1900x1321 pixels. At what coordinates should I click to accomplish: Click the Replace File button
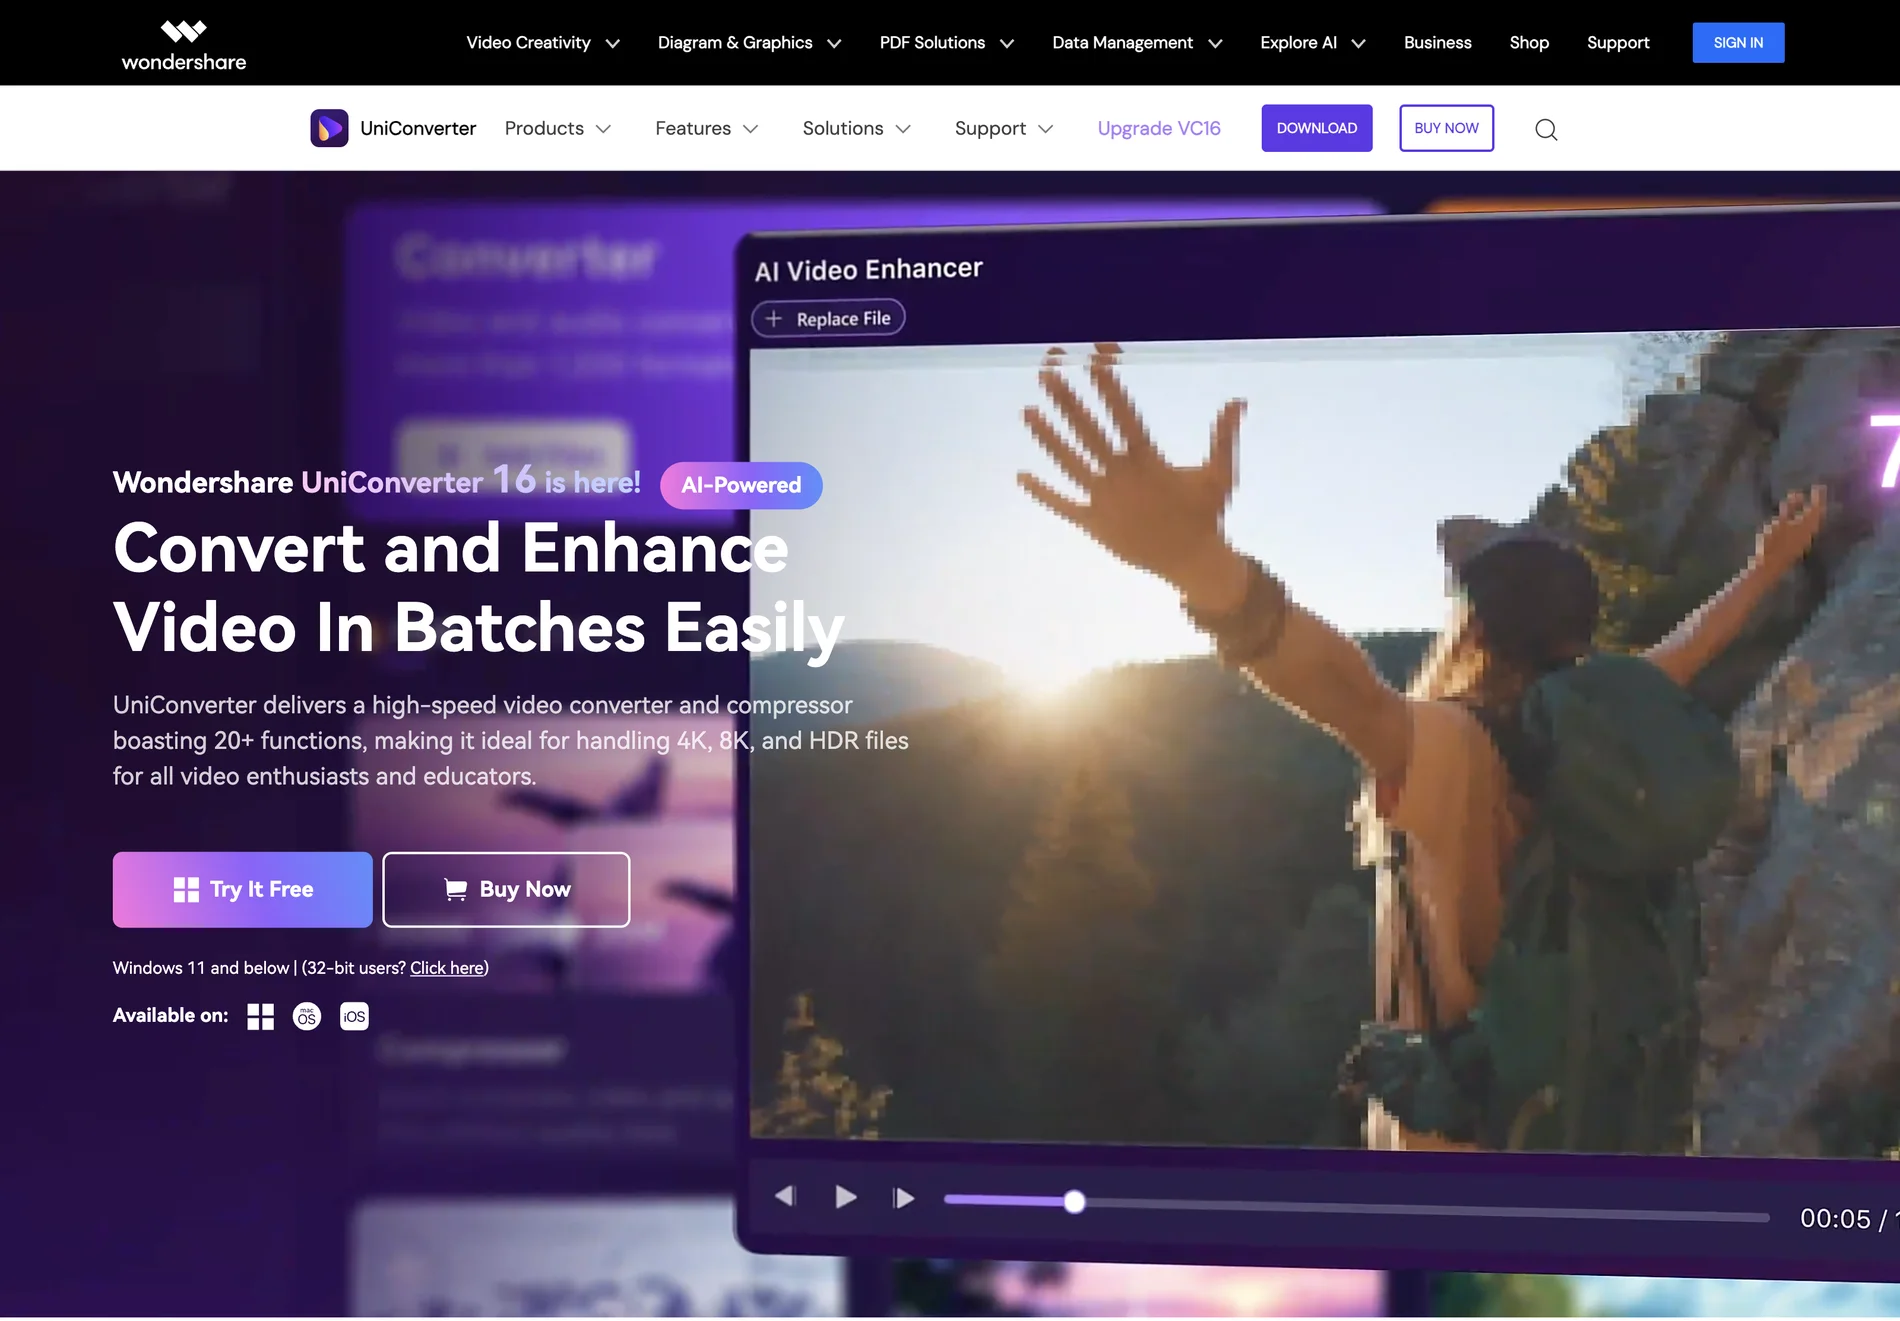point(828,318)
